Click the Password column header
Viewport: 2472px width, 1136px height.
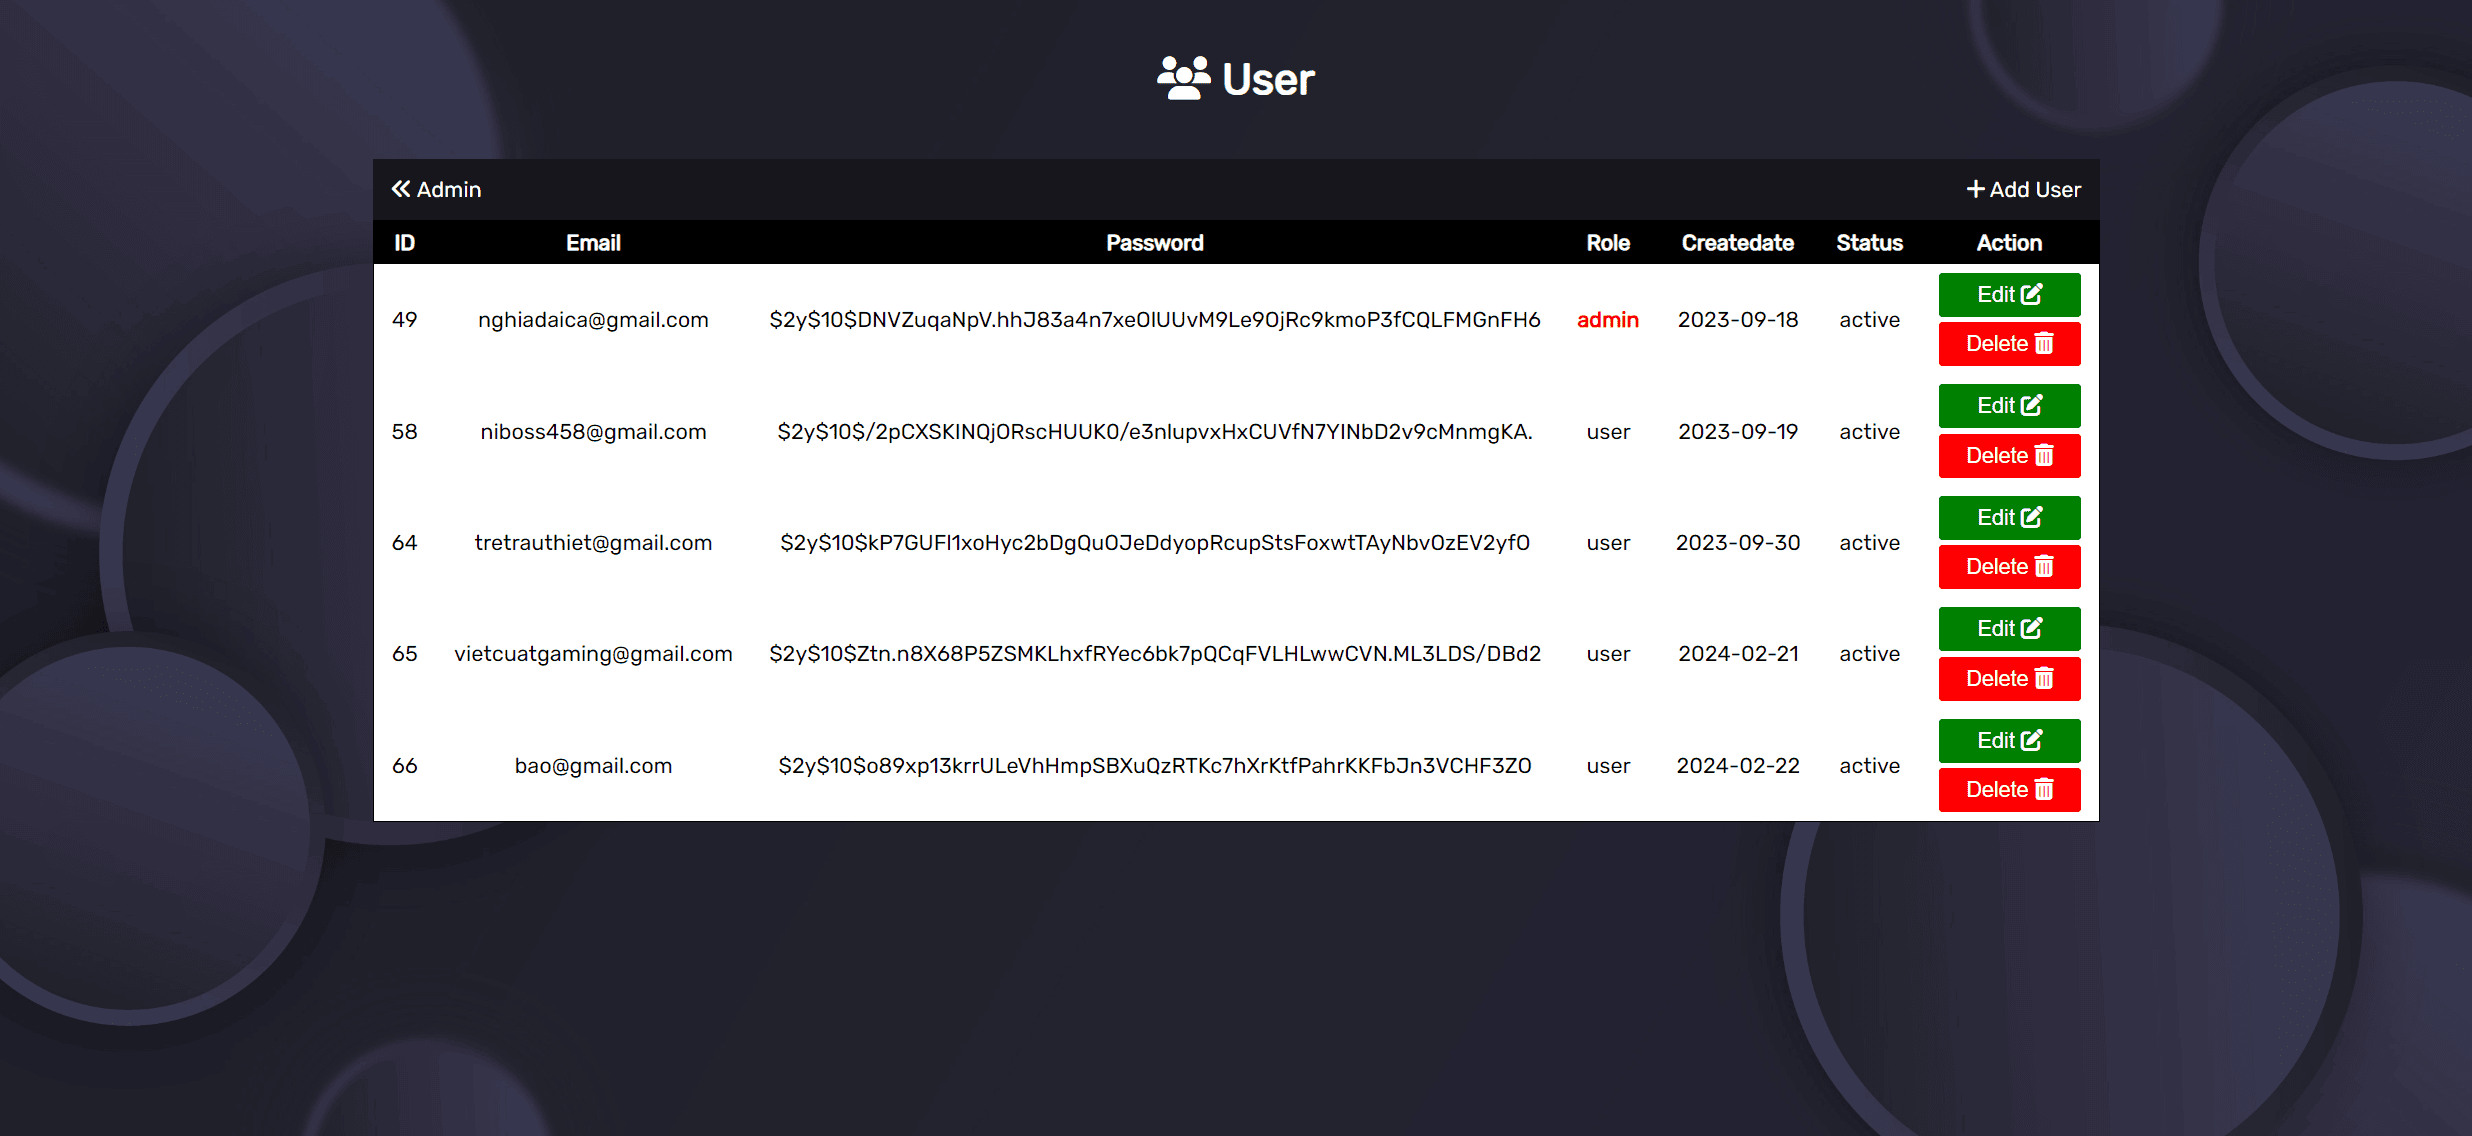(x=1154, y=243)
